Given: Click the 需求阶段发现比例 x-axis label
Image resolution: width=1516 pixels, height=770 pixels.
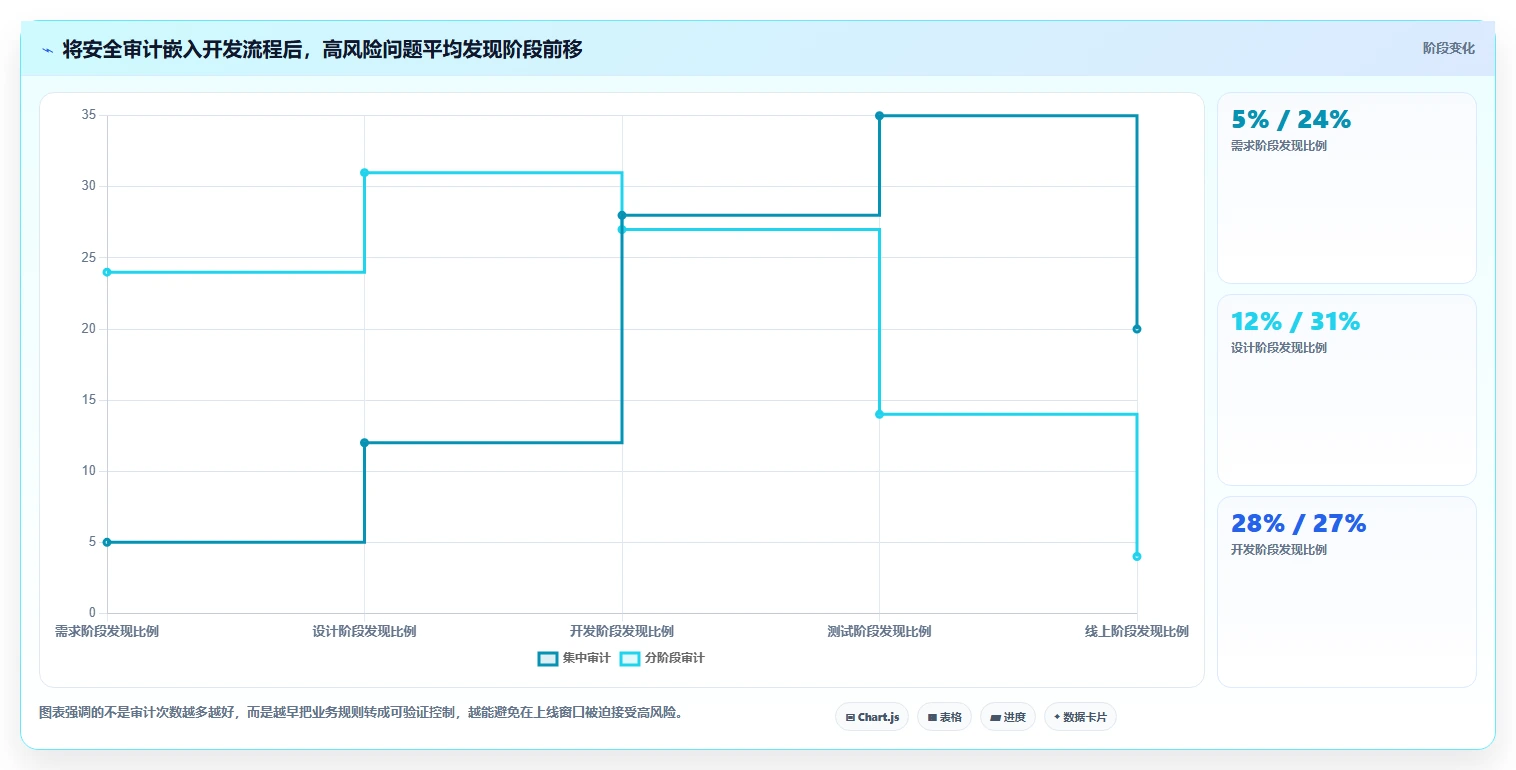Looking at the screenshot, I should click(x=107, y=631).
